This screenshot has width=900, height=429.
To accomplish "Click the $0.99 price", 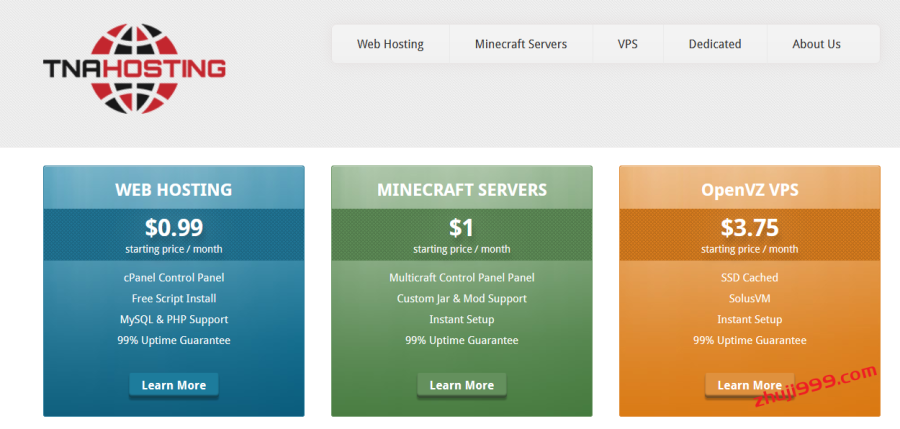I will [174, 228].
